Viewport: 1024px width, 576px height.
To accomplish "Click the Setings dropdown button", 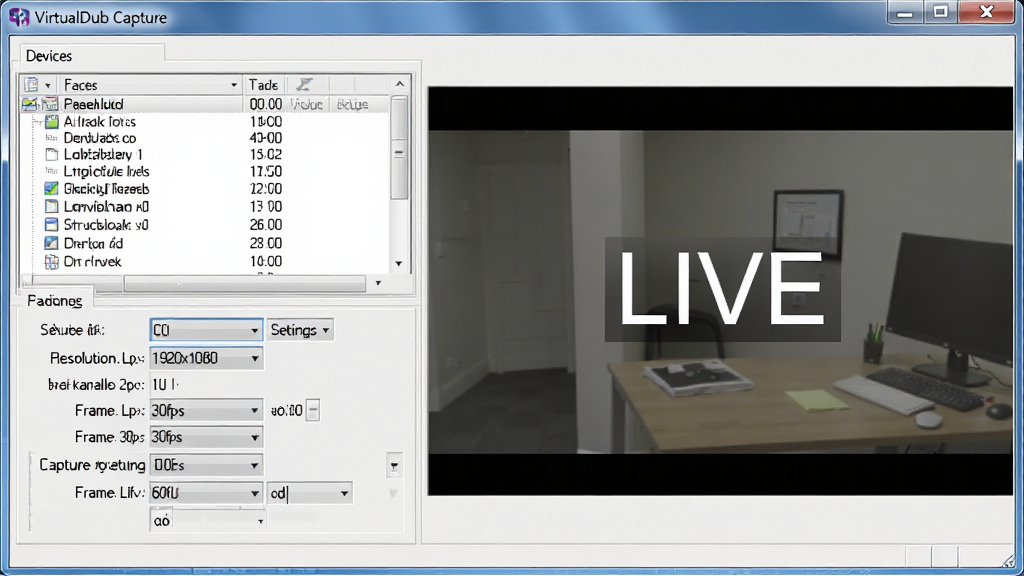I will coord(300,330).
